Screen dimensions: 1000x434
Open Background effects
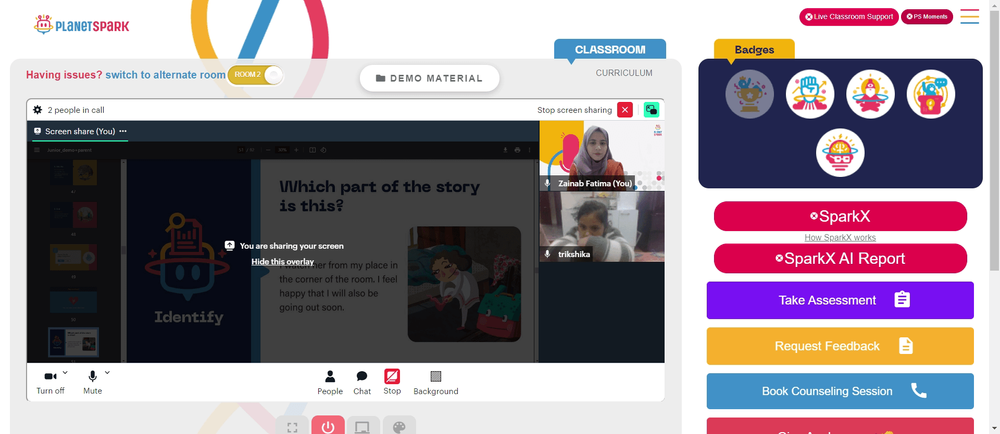[436, 382]
